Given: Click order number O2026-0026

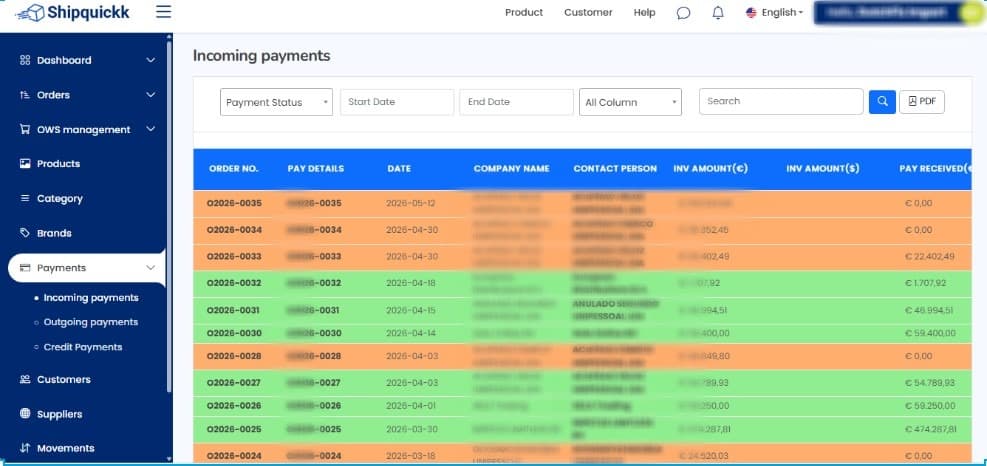Looking at the screenshot, I should pyautogui.click(x=234, y=406).
